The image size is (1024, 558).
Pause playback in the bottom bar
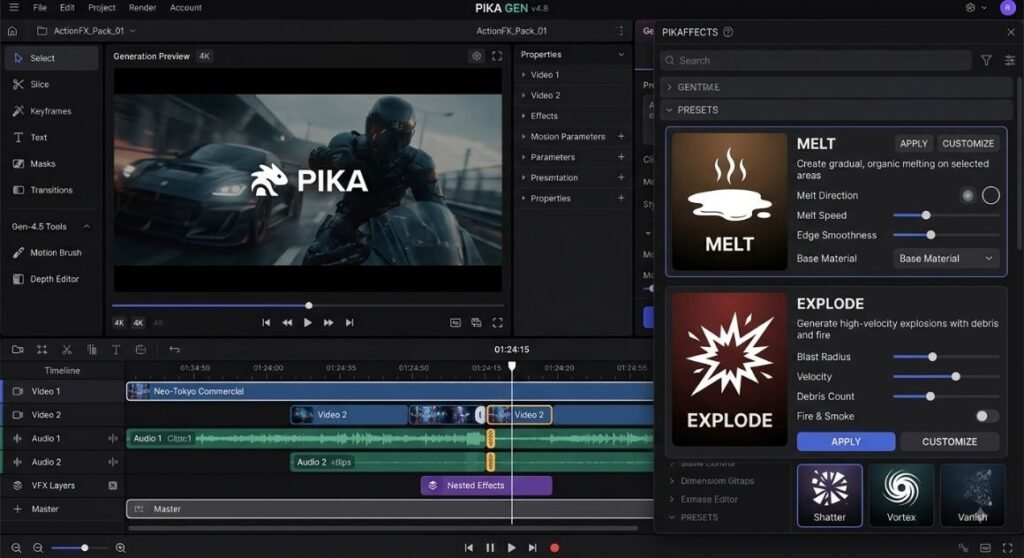click(490, 548)
